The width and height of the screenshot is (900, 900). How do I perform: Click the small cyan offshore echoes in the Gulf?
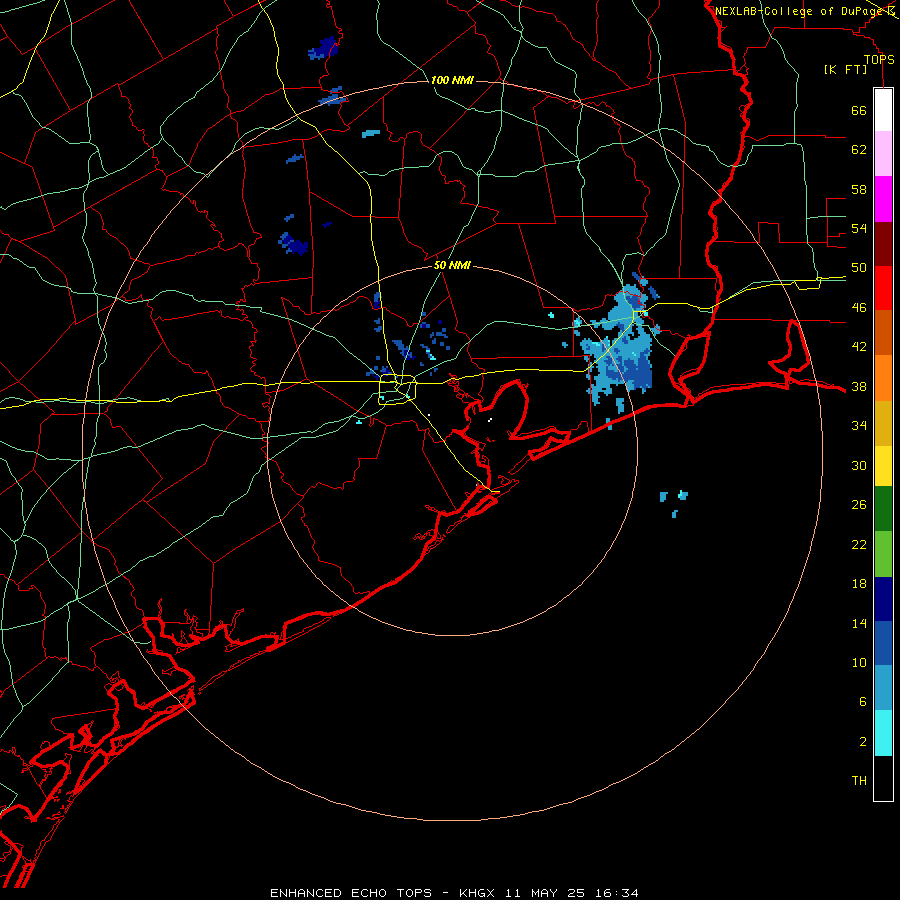673,503
